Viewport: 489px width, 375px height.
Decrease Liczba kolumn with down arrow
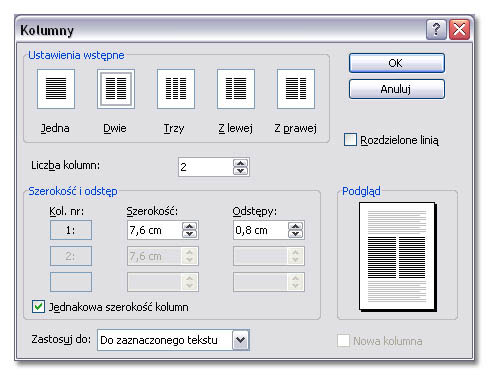[241, 171]
